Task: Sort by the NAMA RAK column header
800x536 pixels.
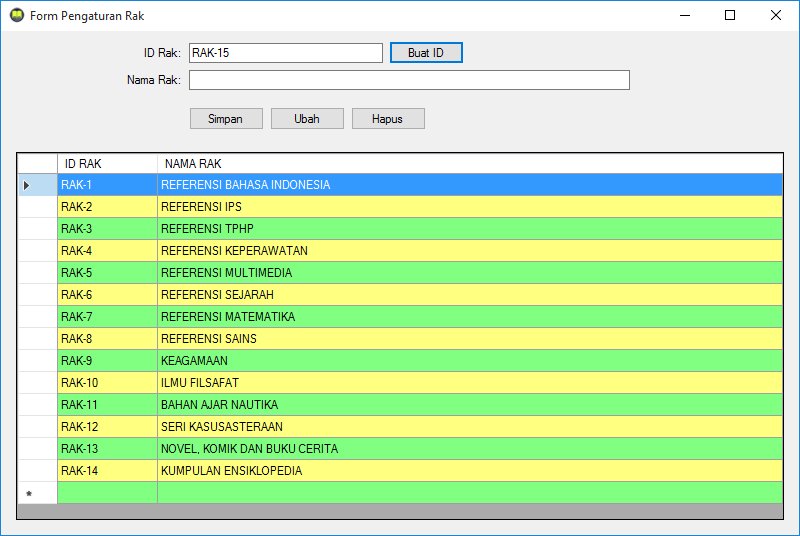Action: click(470, 163)
